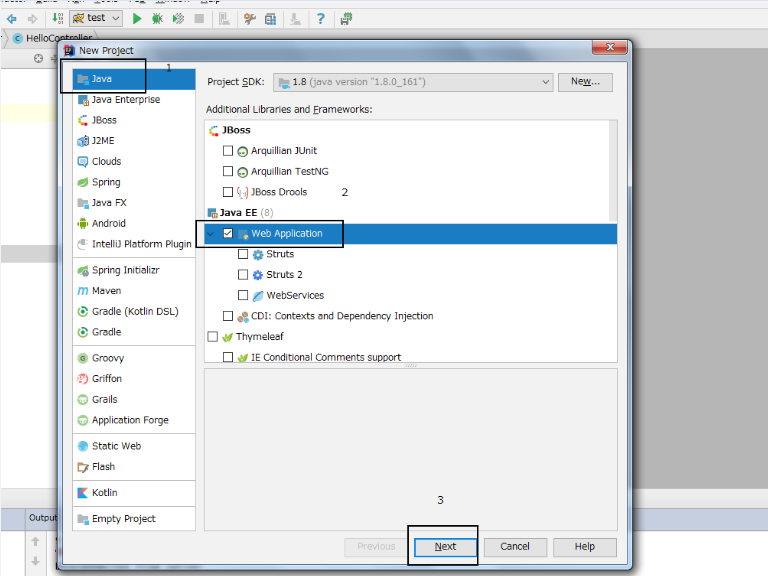Select Java Enterprise project type
This screenshot has width=768, height=576.
pos(134,99)
